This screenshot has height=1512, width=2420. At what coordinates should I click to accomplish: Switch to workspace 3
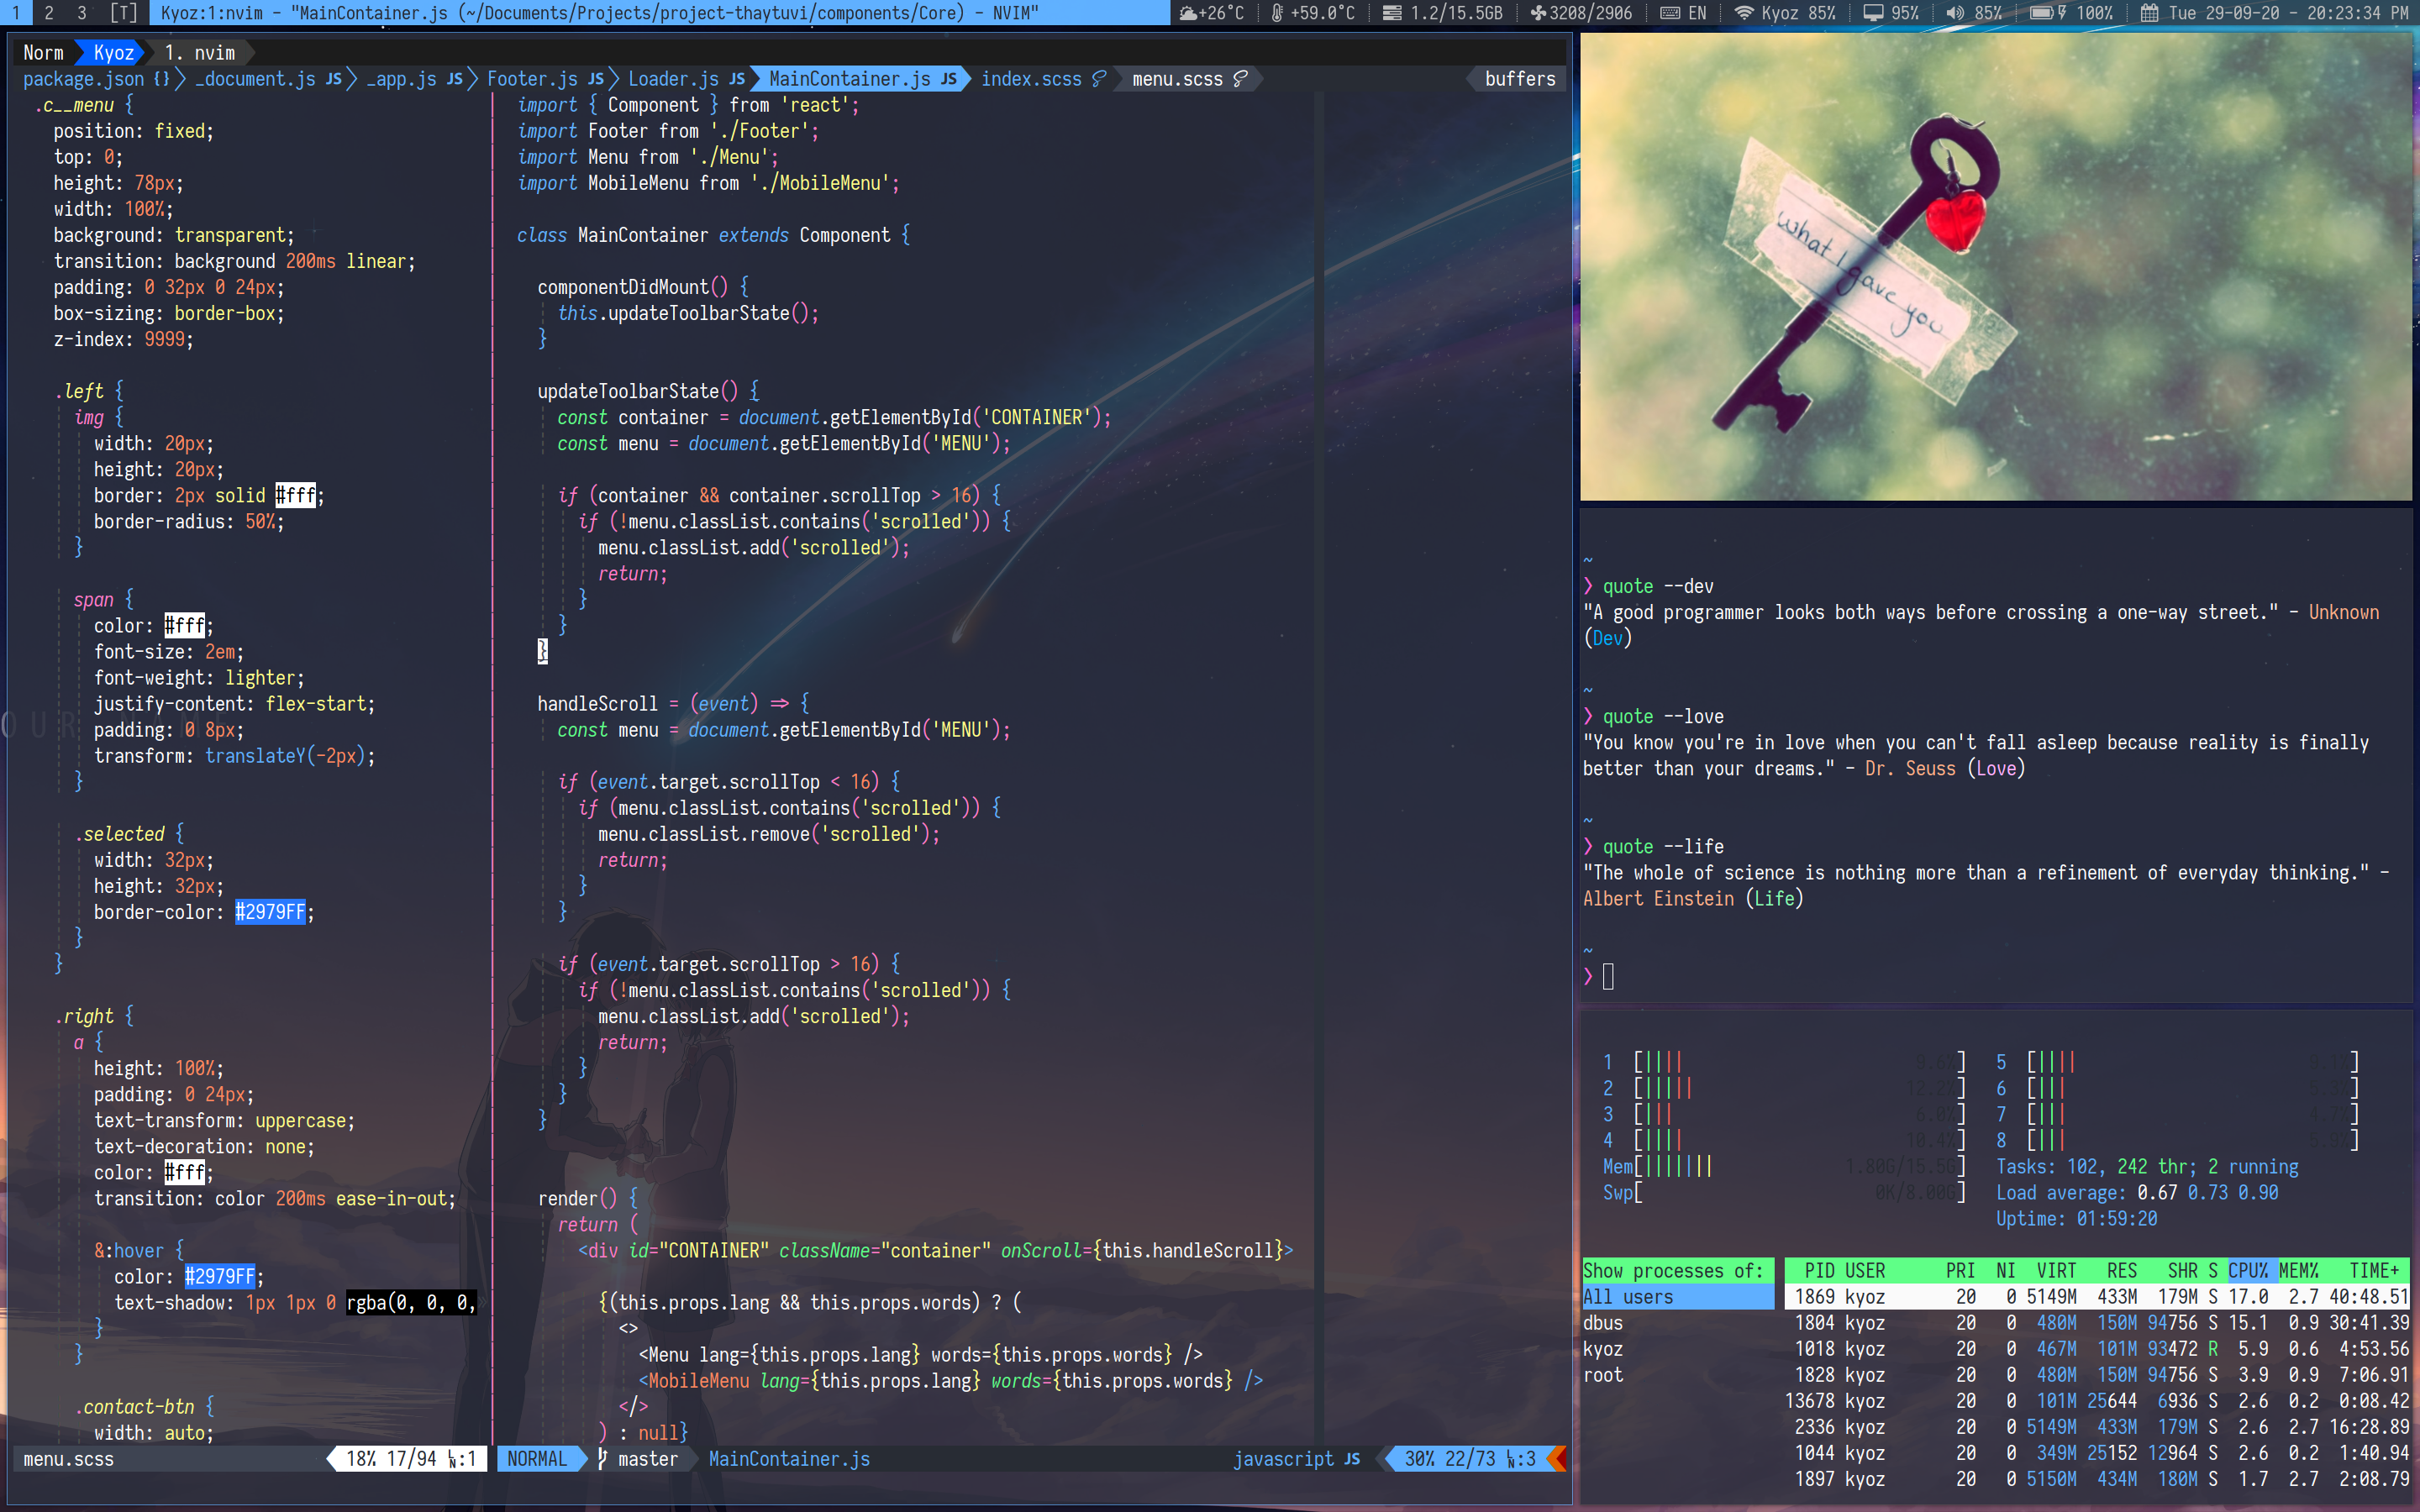(82, 13)
